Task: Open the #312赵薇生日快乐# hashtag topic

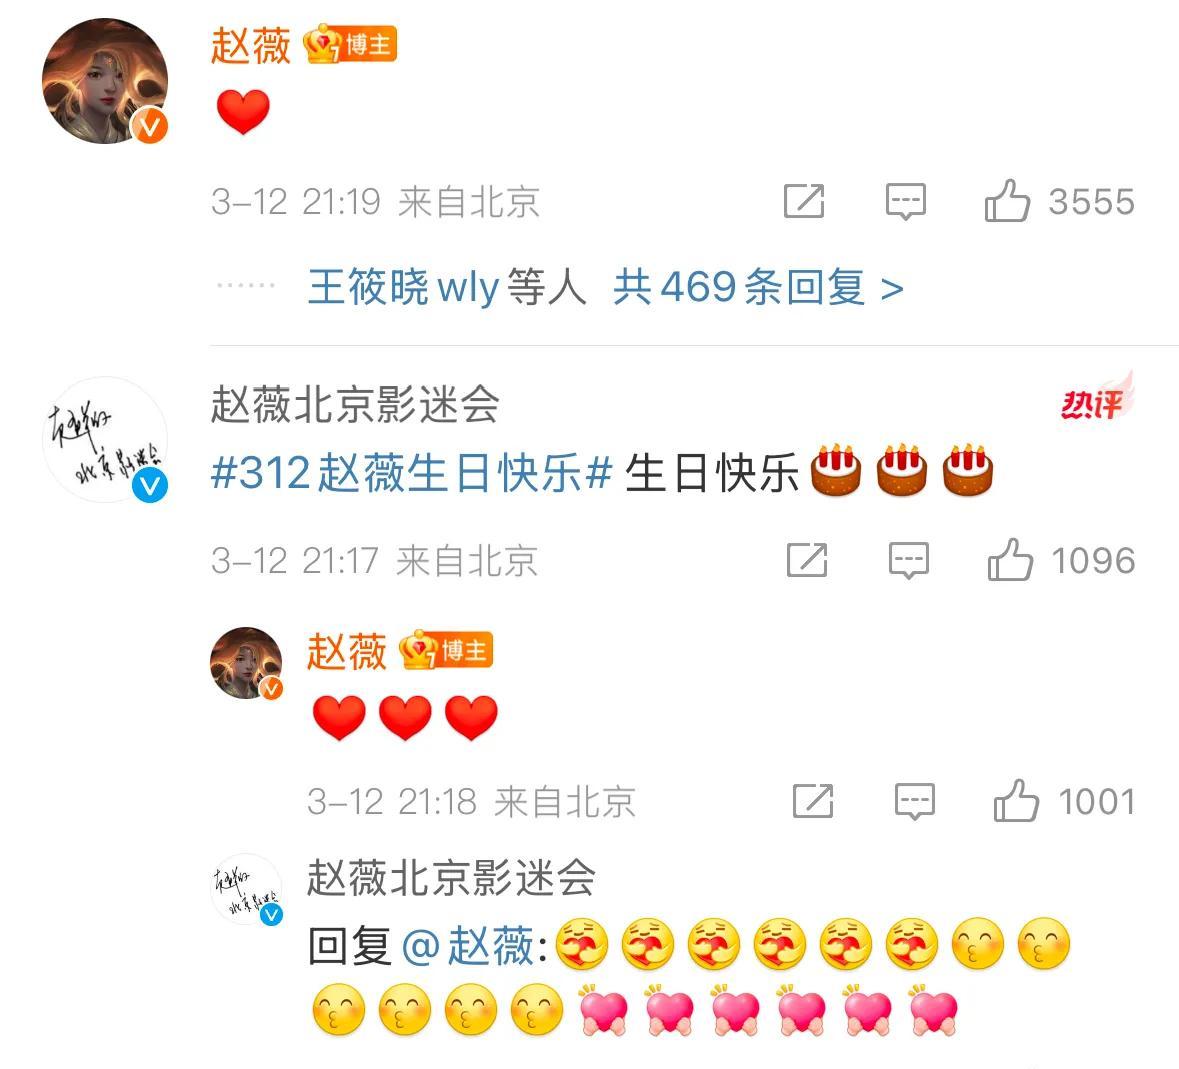Action: coord(411,473)
